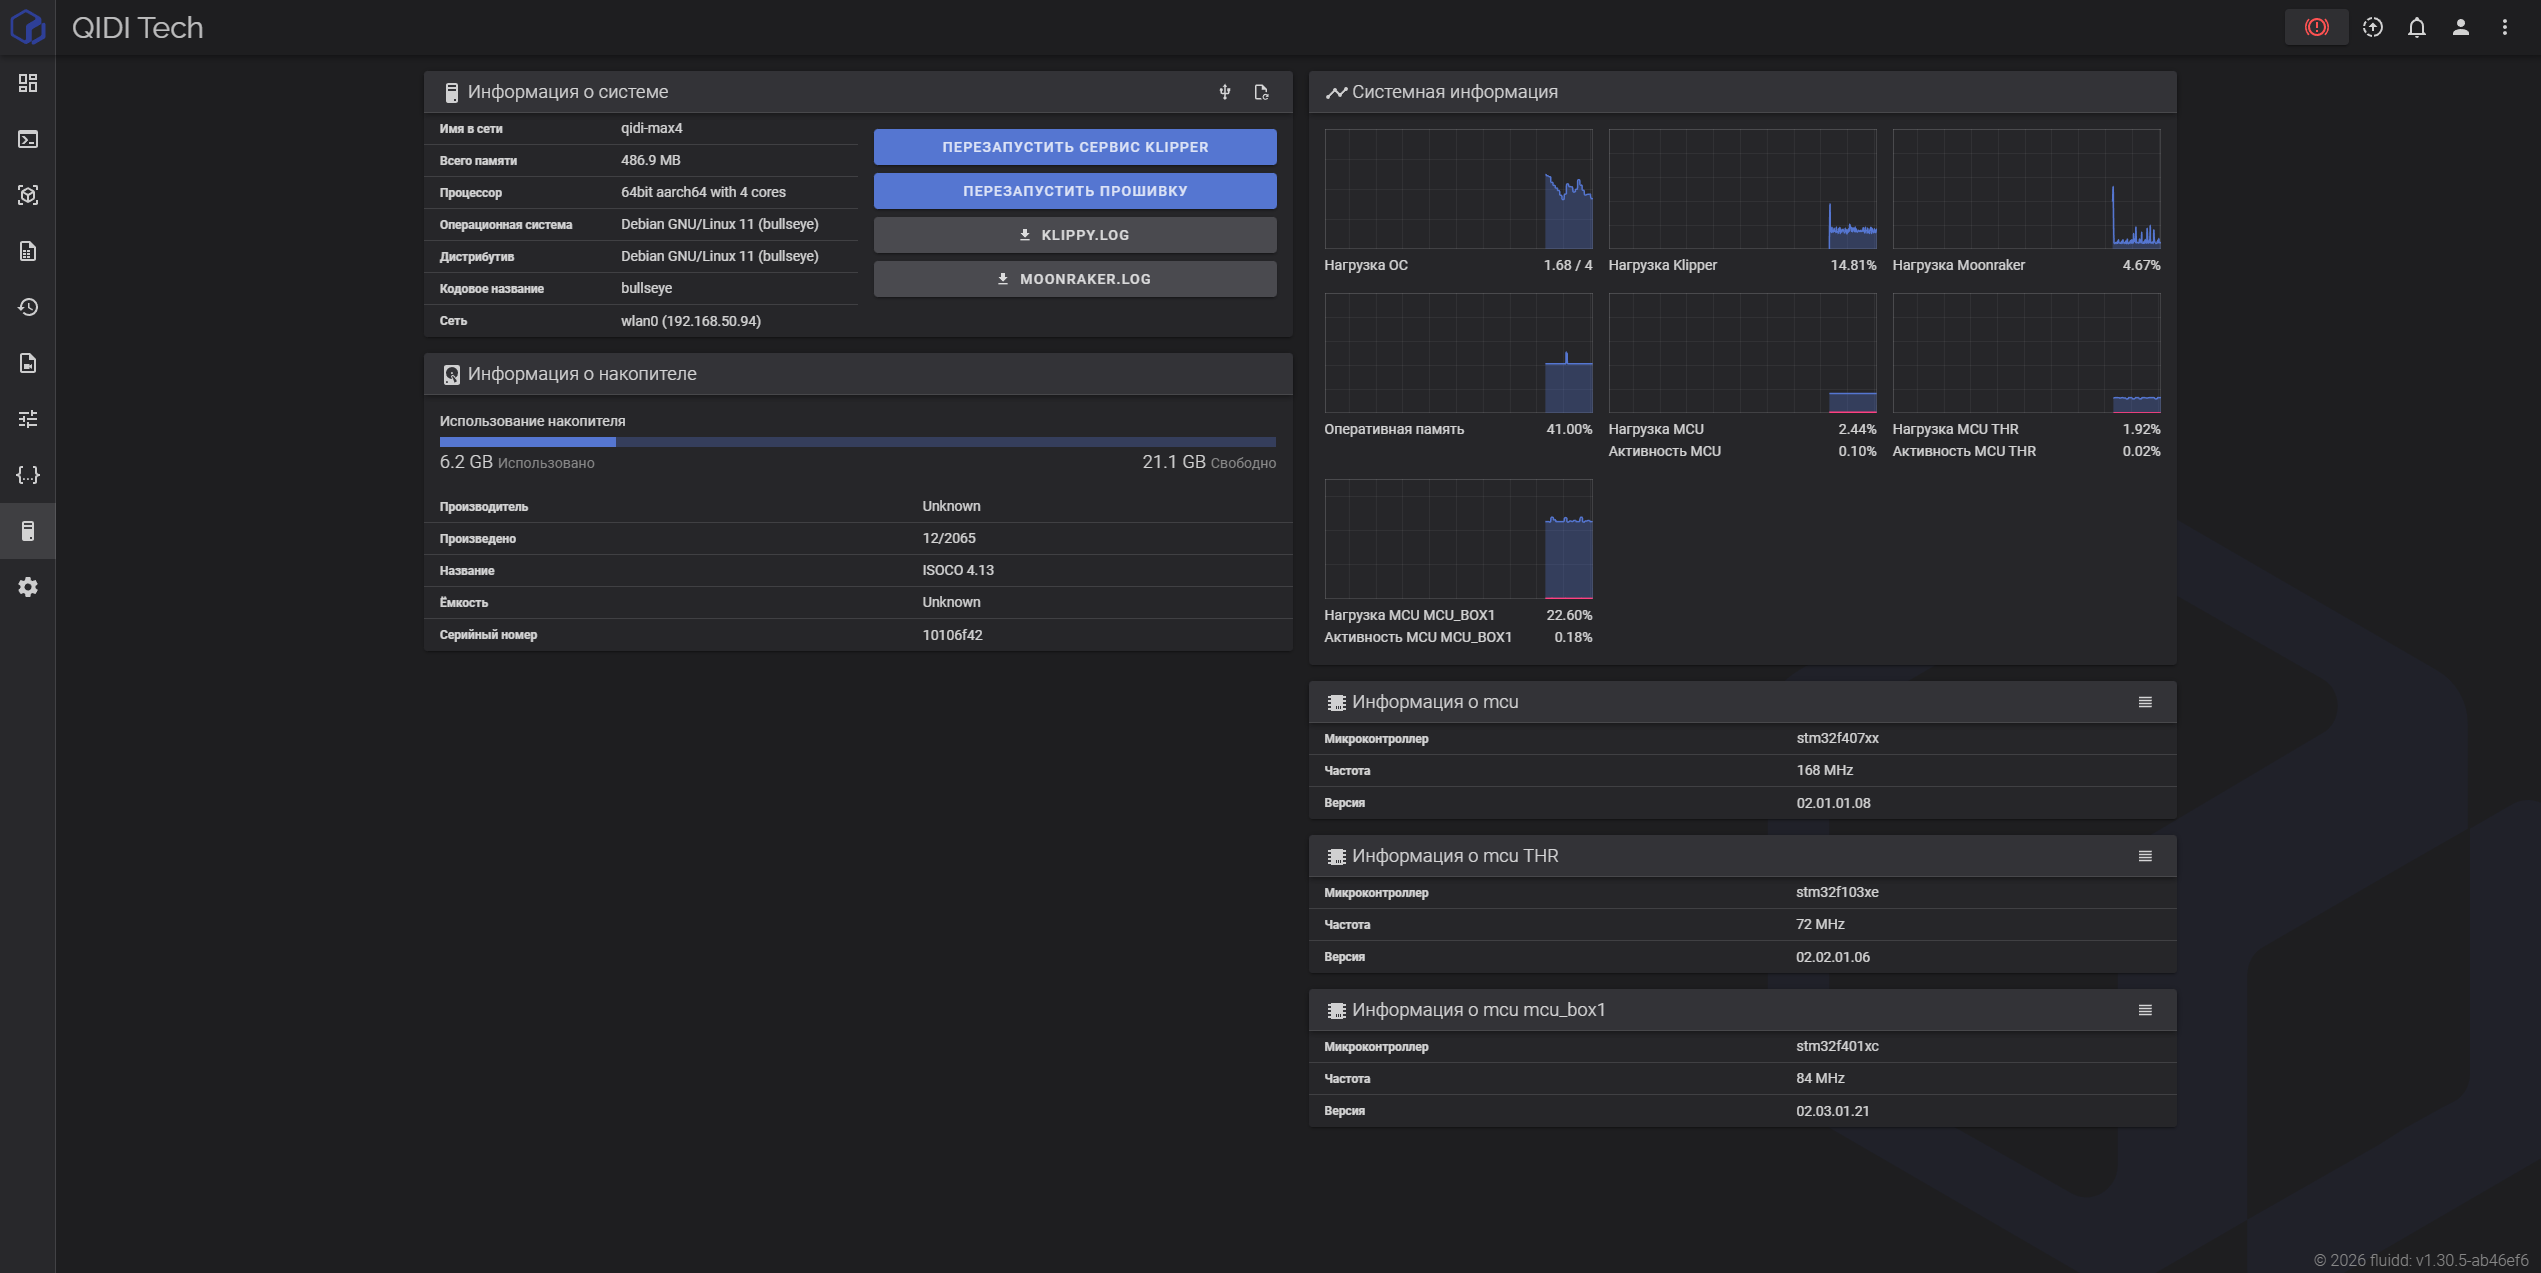Open the Tune sliders icon in sidebar

(28, 419)
